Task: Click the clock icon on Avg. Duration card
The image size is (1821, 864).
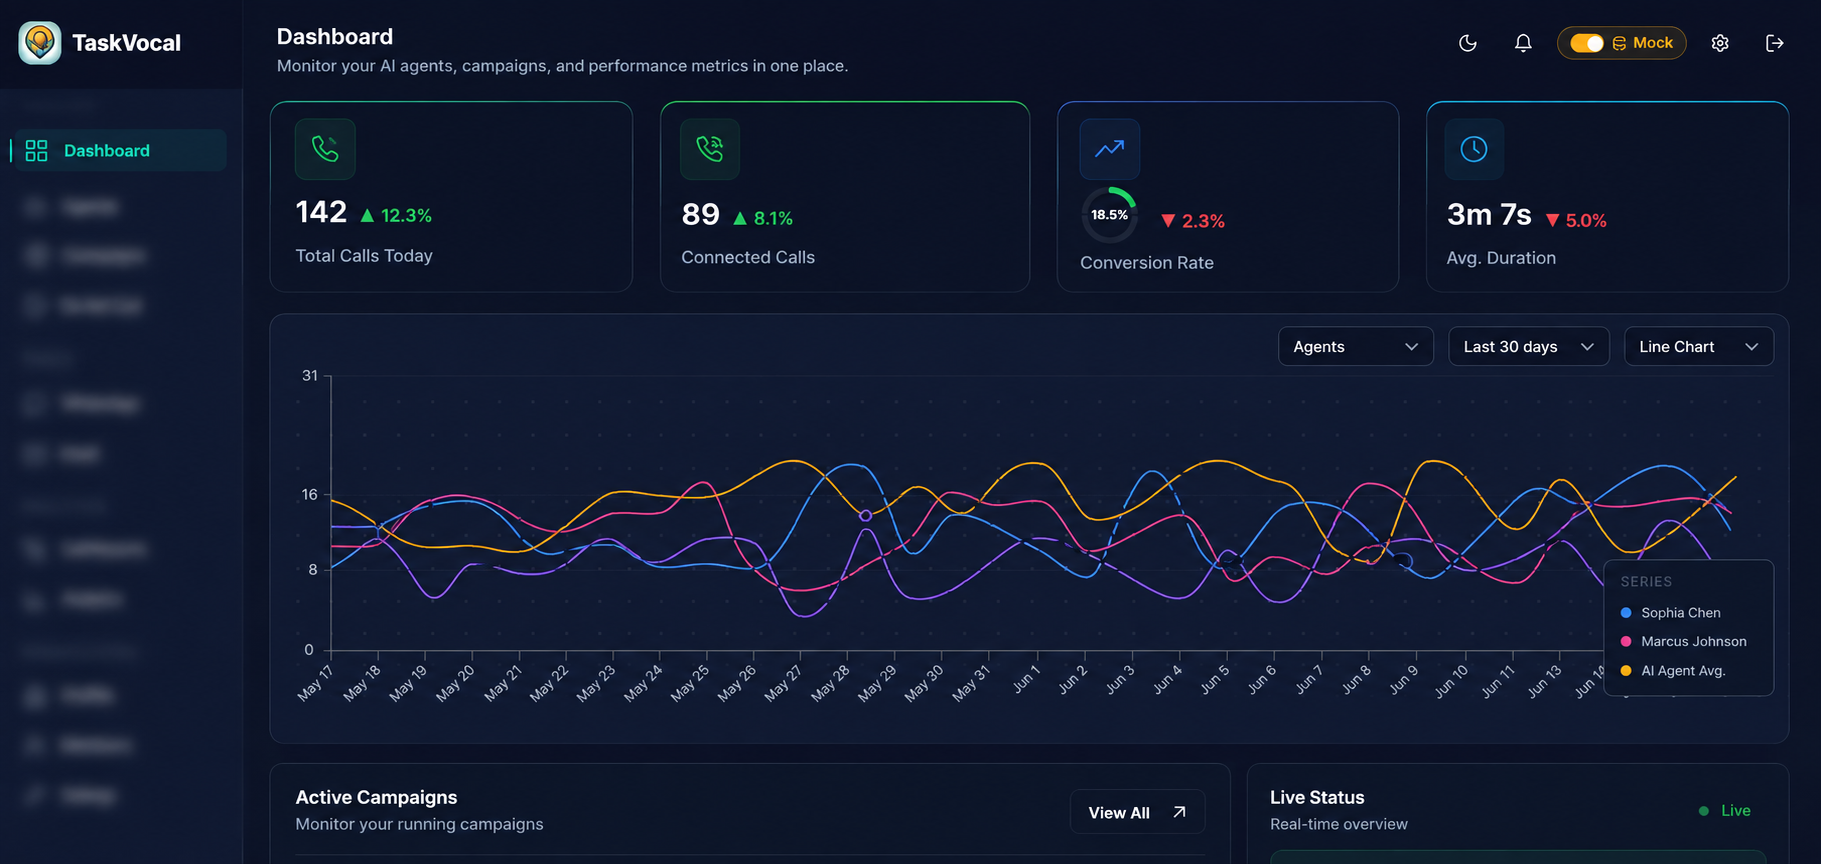Action: click(x=1474, y=149)
